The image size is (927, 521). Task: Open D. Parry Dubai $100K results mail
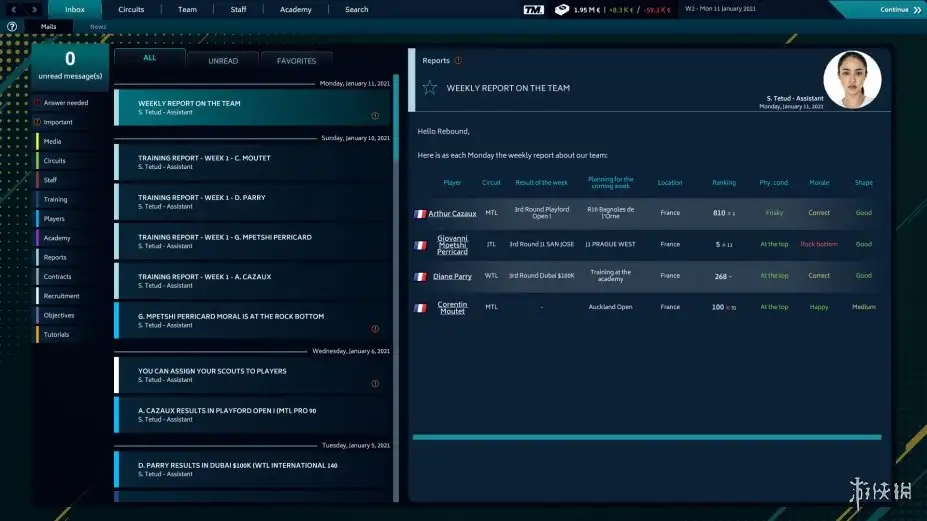pyautogui.click(x=253, y=470)
